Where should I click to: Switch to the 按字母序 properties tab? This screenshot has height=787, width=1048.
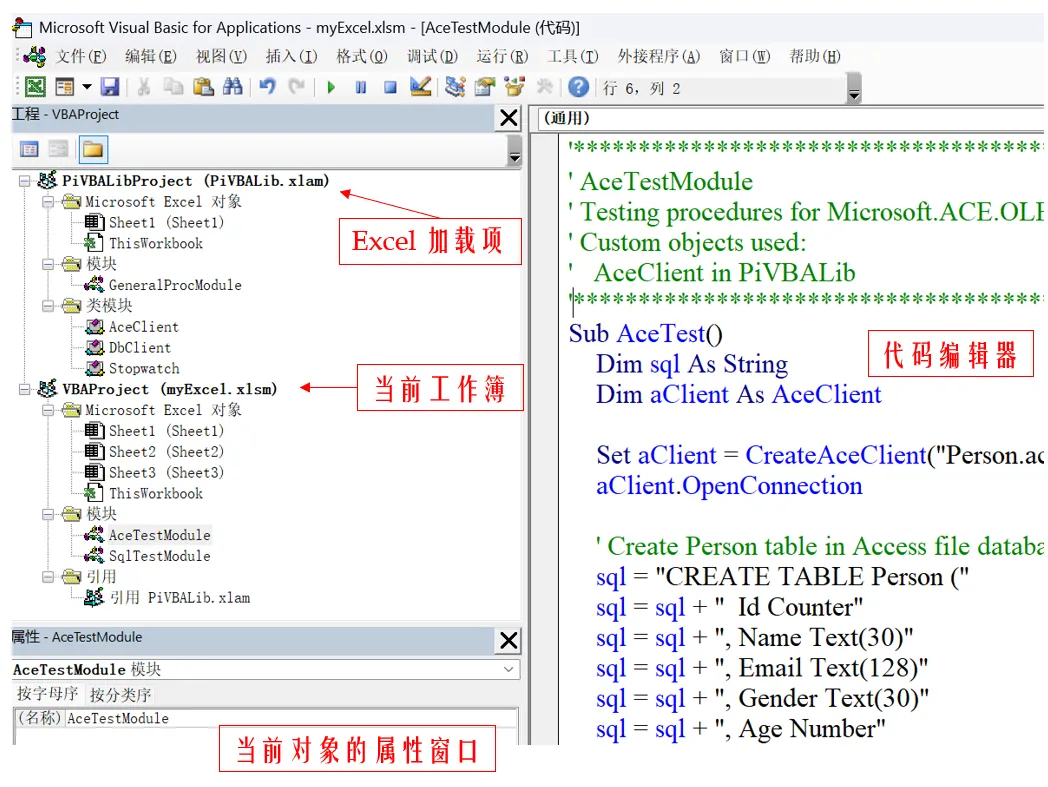point(47,695)
